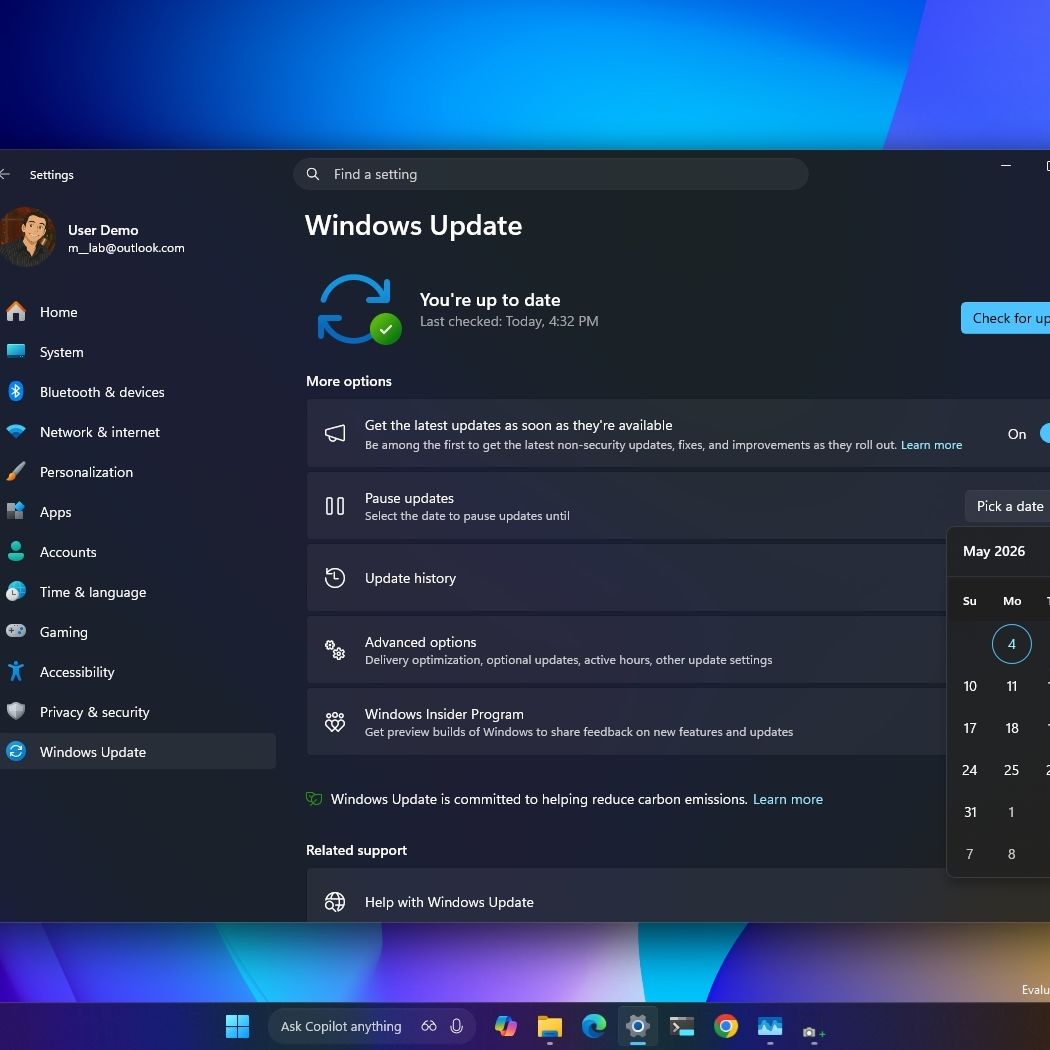Open the blue monitor graph taskbar app
This screenshot has height=1050, width=1050.
[x=770, y=1026]
